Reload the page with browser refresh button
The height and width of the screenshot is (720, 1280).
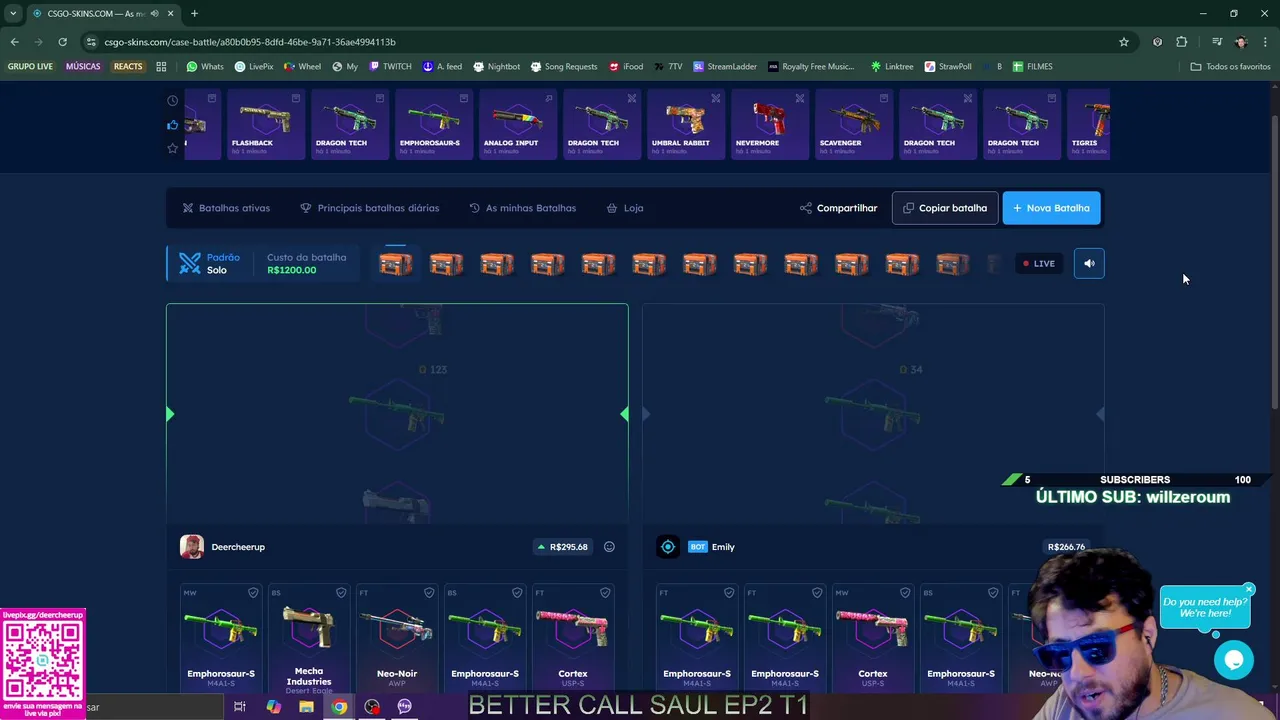pos(62,42)
